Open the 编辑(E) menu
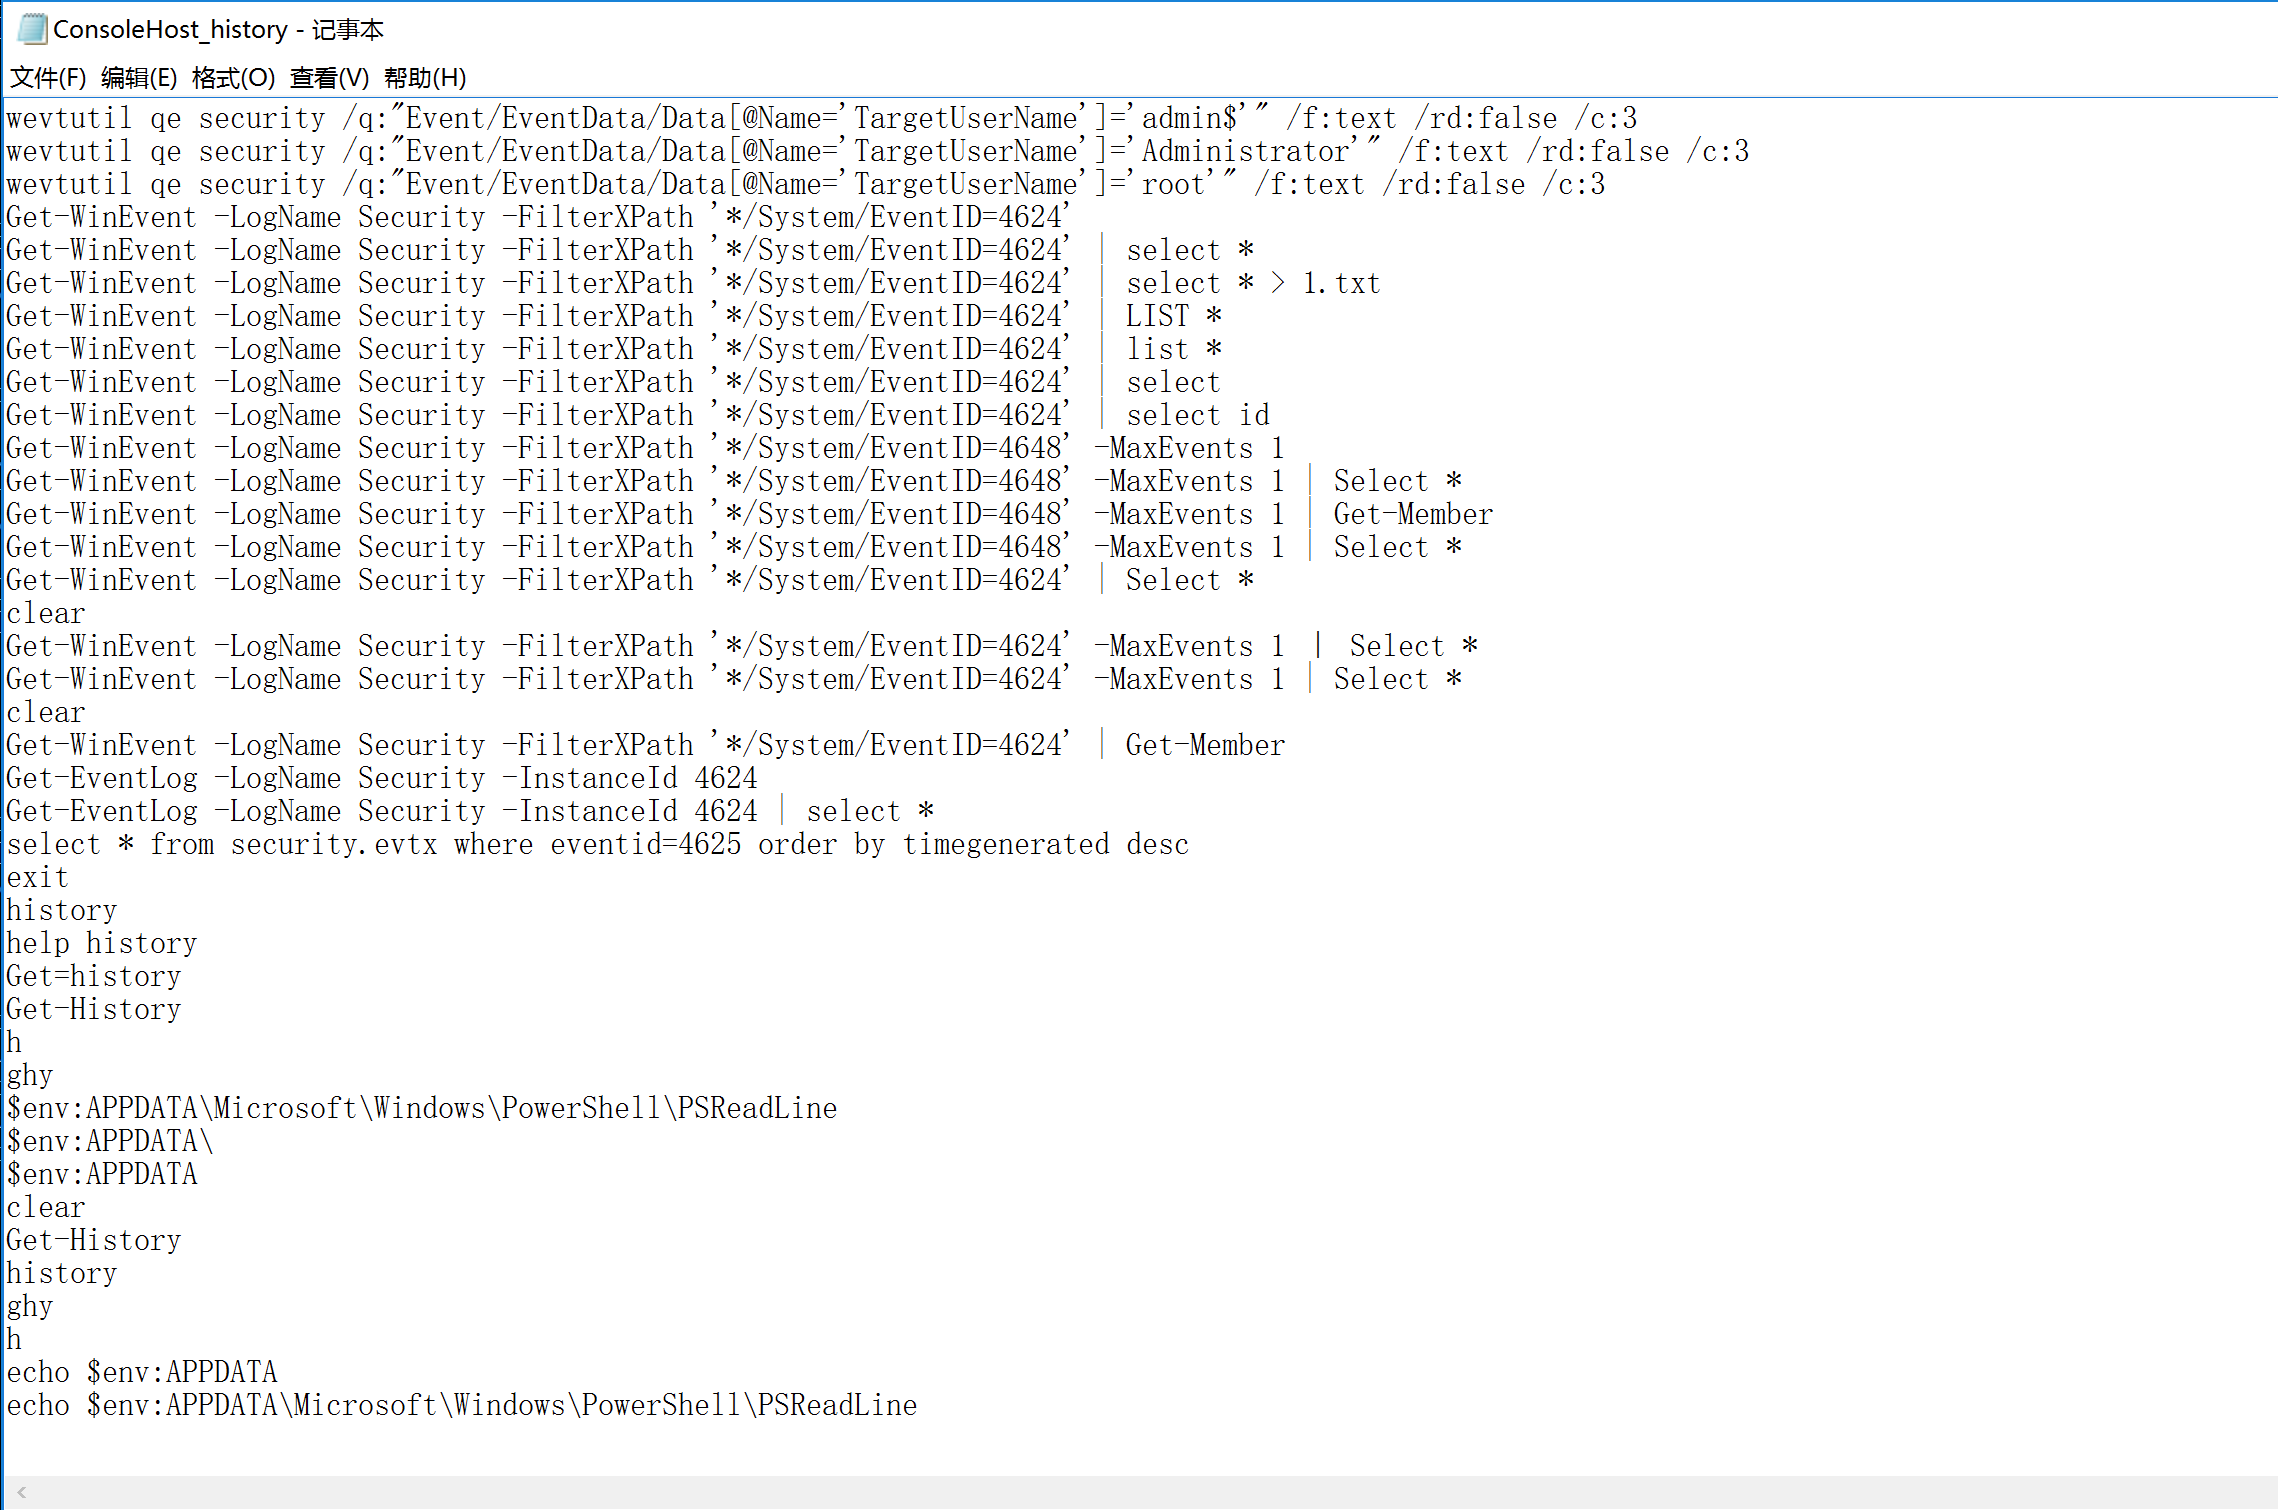Screen dimensions: 2278x1510 pyautogui.click(x=139, y=78)
